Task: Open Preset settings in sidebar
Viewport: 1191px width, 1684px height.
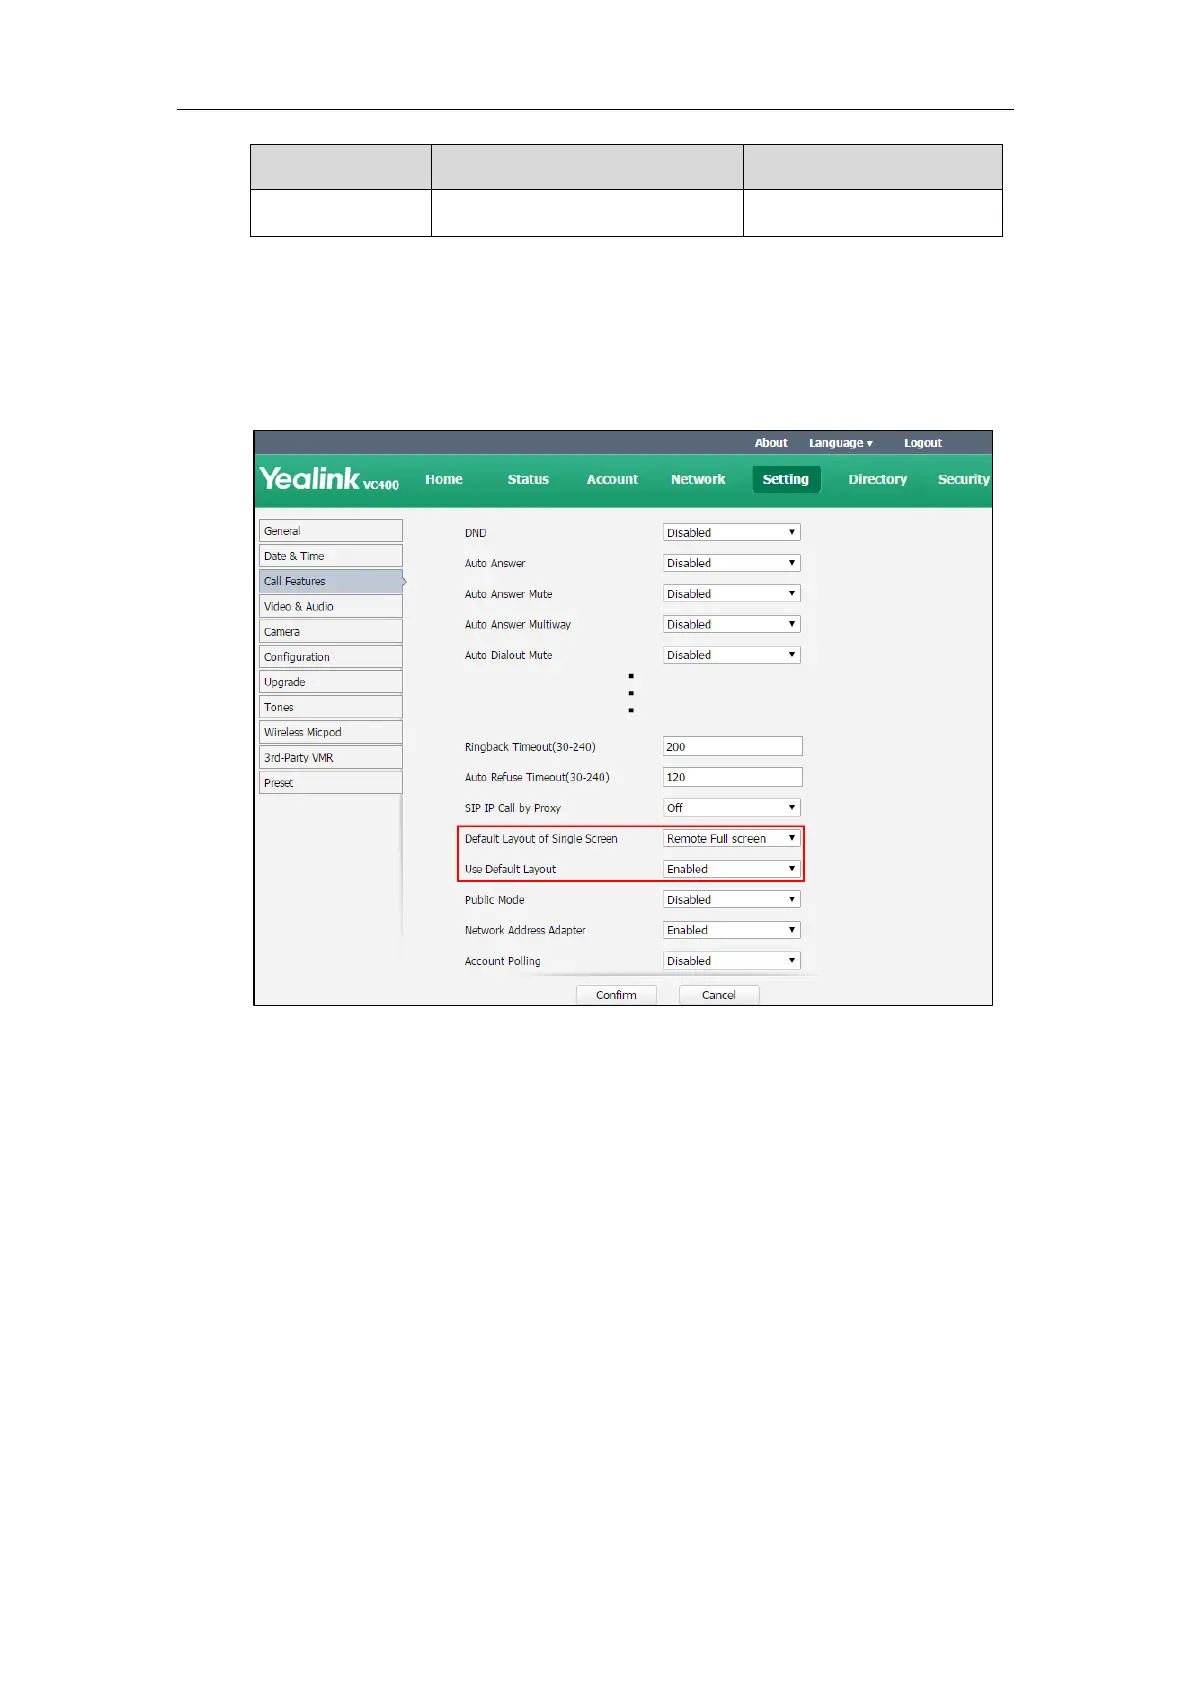Action: pyautogui.click(x=330, y=783)
